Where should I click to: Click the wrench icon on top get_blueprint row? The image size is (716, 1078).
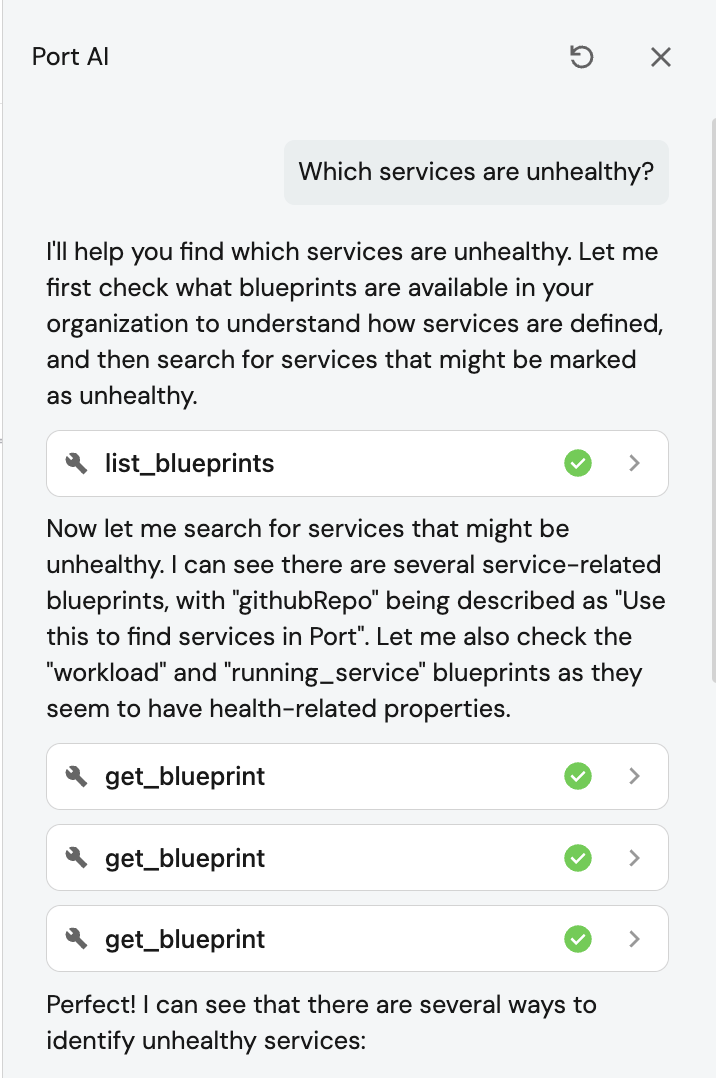(x=77, y=776)
